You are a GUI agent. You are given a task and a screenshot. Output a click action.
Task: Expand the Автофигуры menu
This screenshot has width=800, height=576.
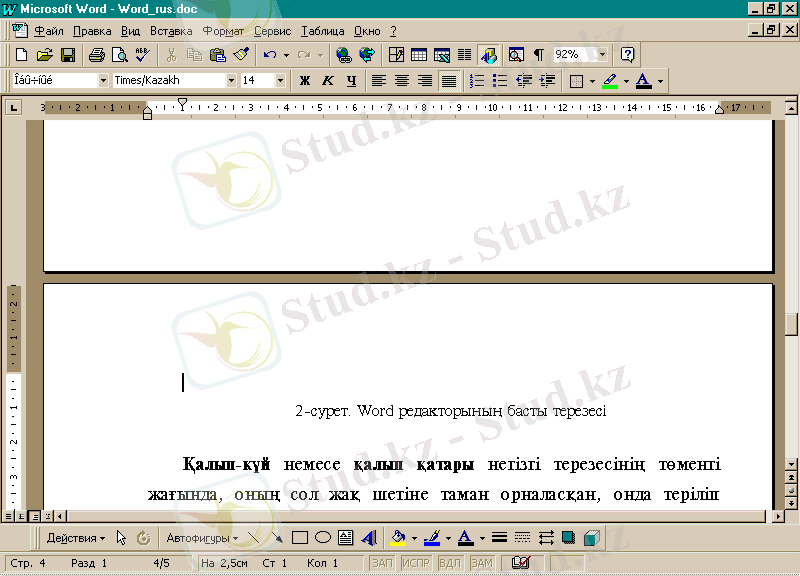pos(202,538)
